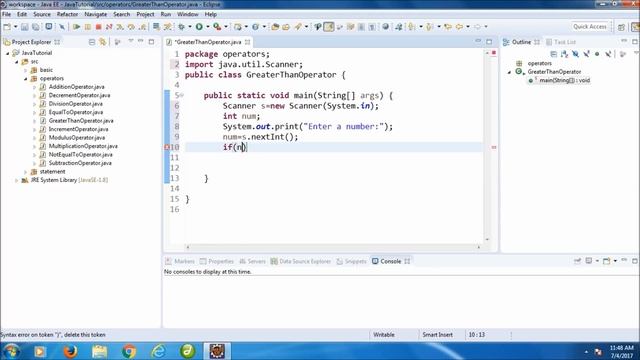Toggle Hide Non-Public Members in Outline
This screenshot has width=640, height=360.
click(597, 54)
